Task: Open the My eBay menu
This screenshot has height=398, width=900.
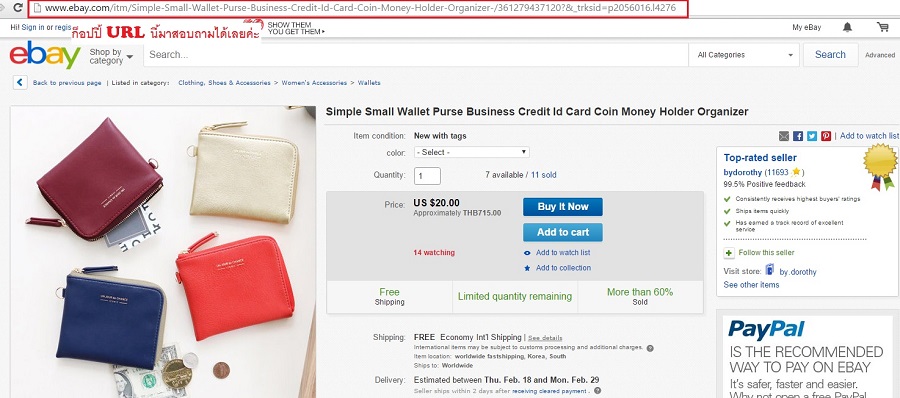Action: pos(806,27)
